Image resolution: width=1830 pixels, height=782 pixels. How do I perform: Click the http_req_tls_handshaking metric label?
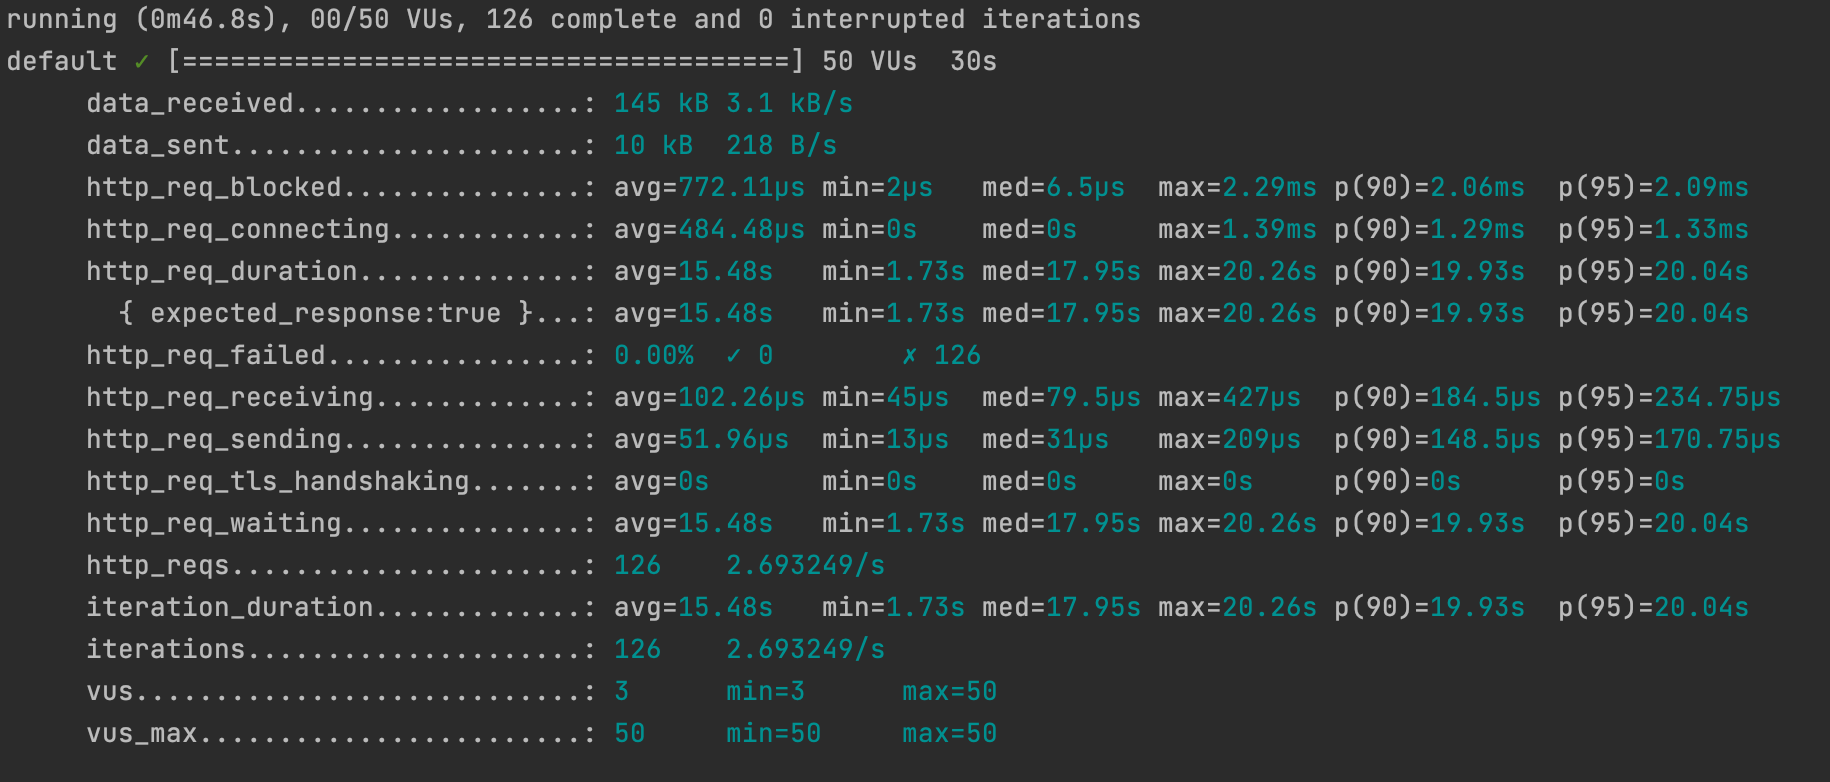click(x=278, y=482)
